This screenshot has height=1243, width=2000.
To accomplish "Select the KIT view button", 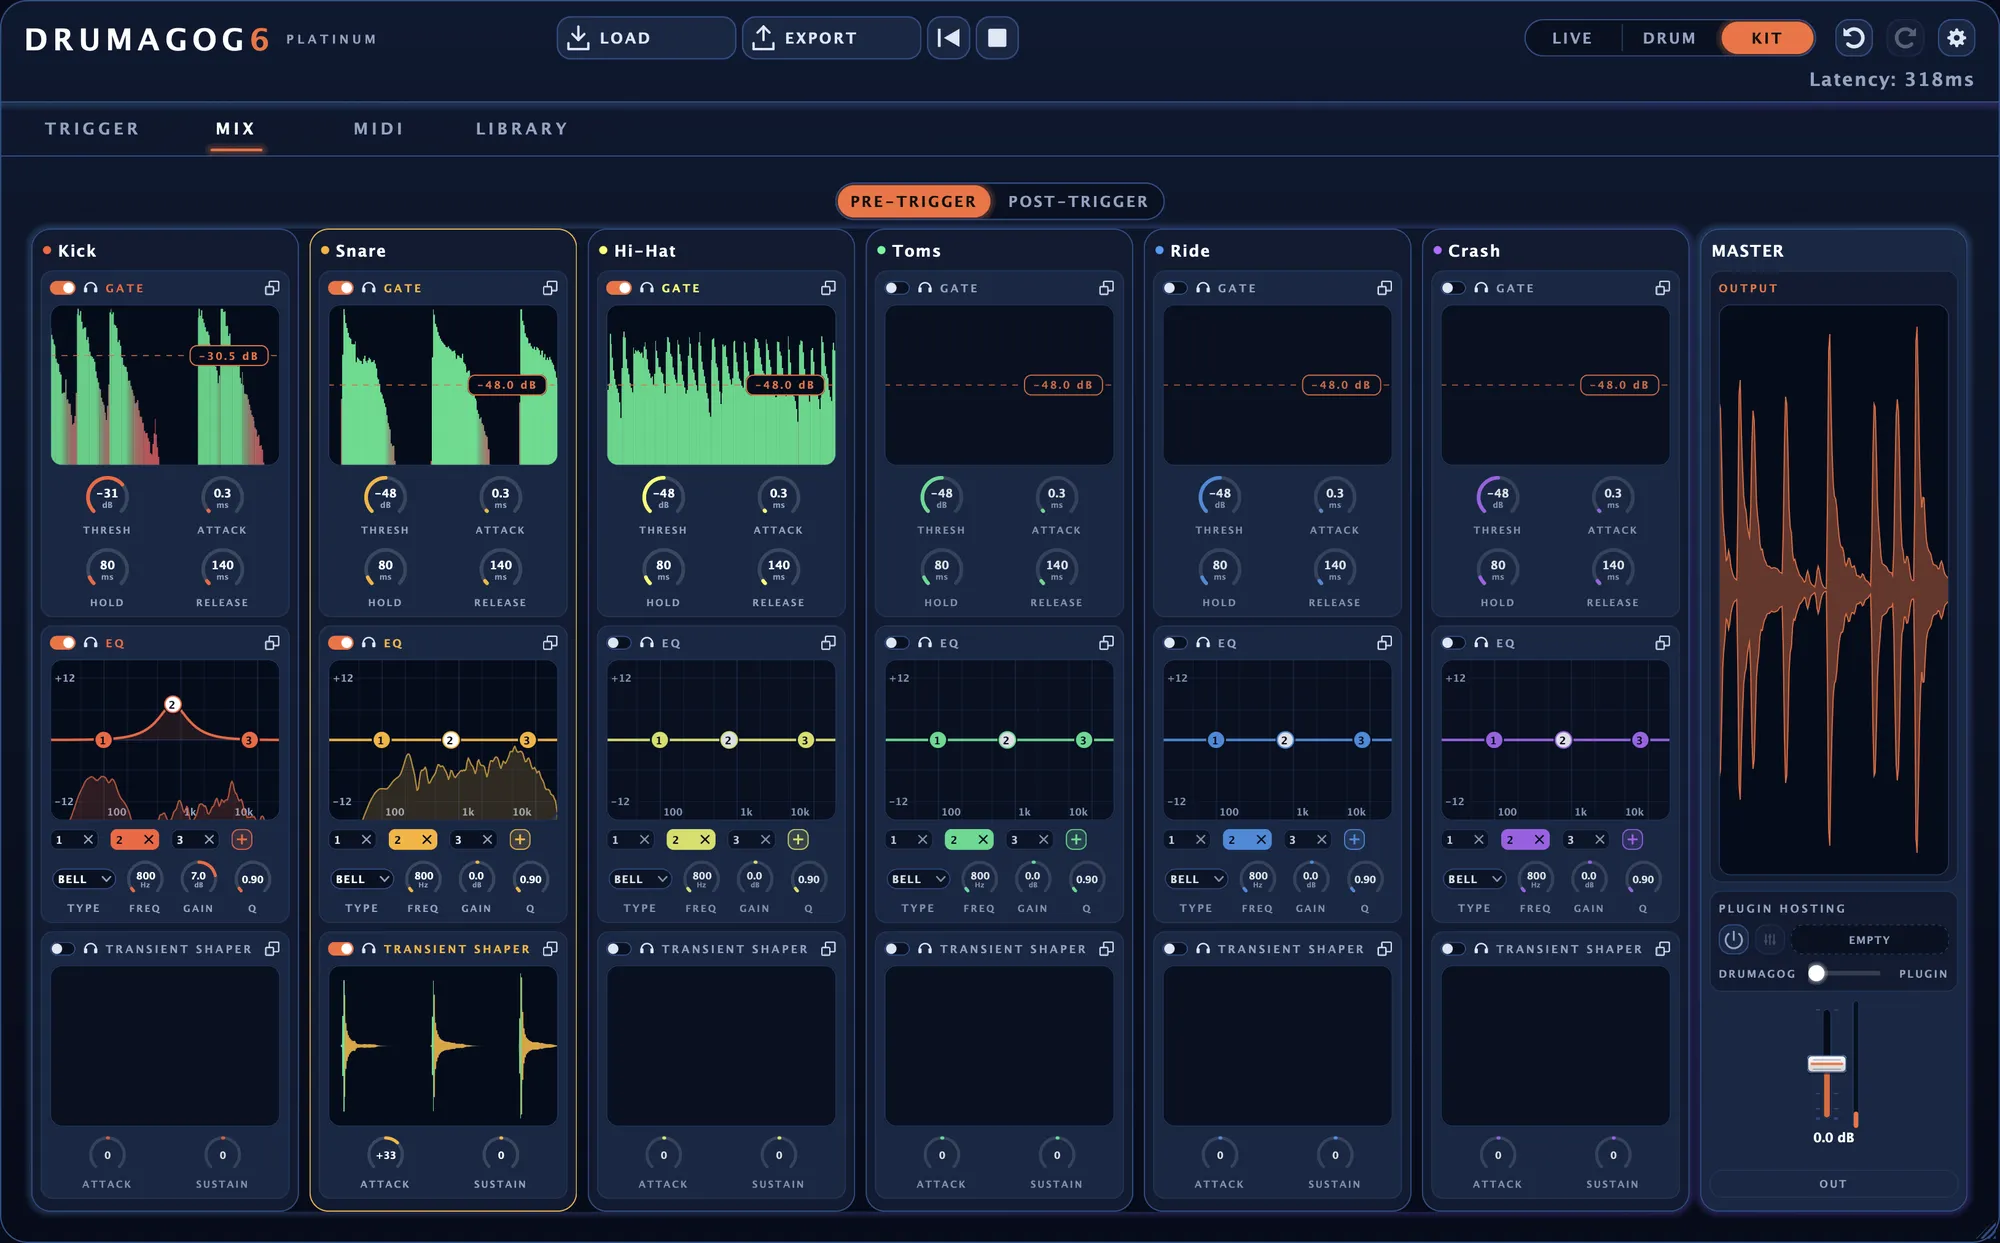I will [x=1767, y=38].
